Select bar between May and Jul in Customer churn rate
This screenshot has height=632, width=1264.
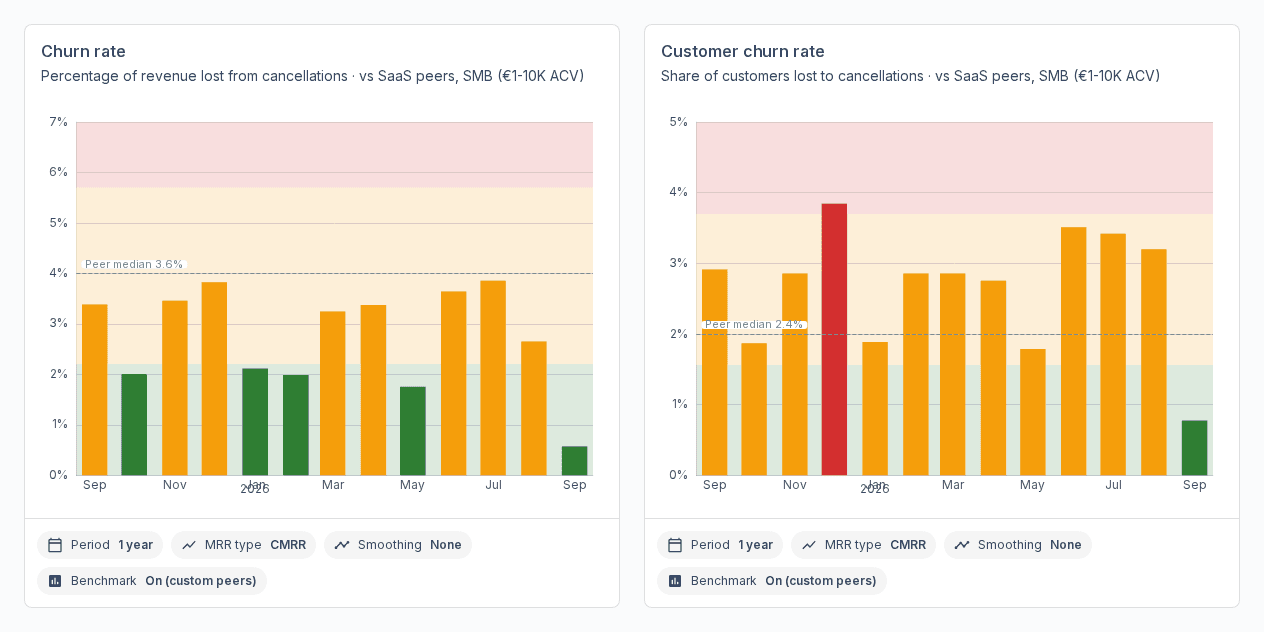[x=1074, y=351]
